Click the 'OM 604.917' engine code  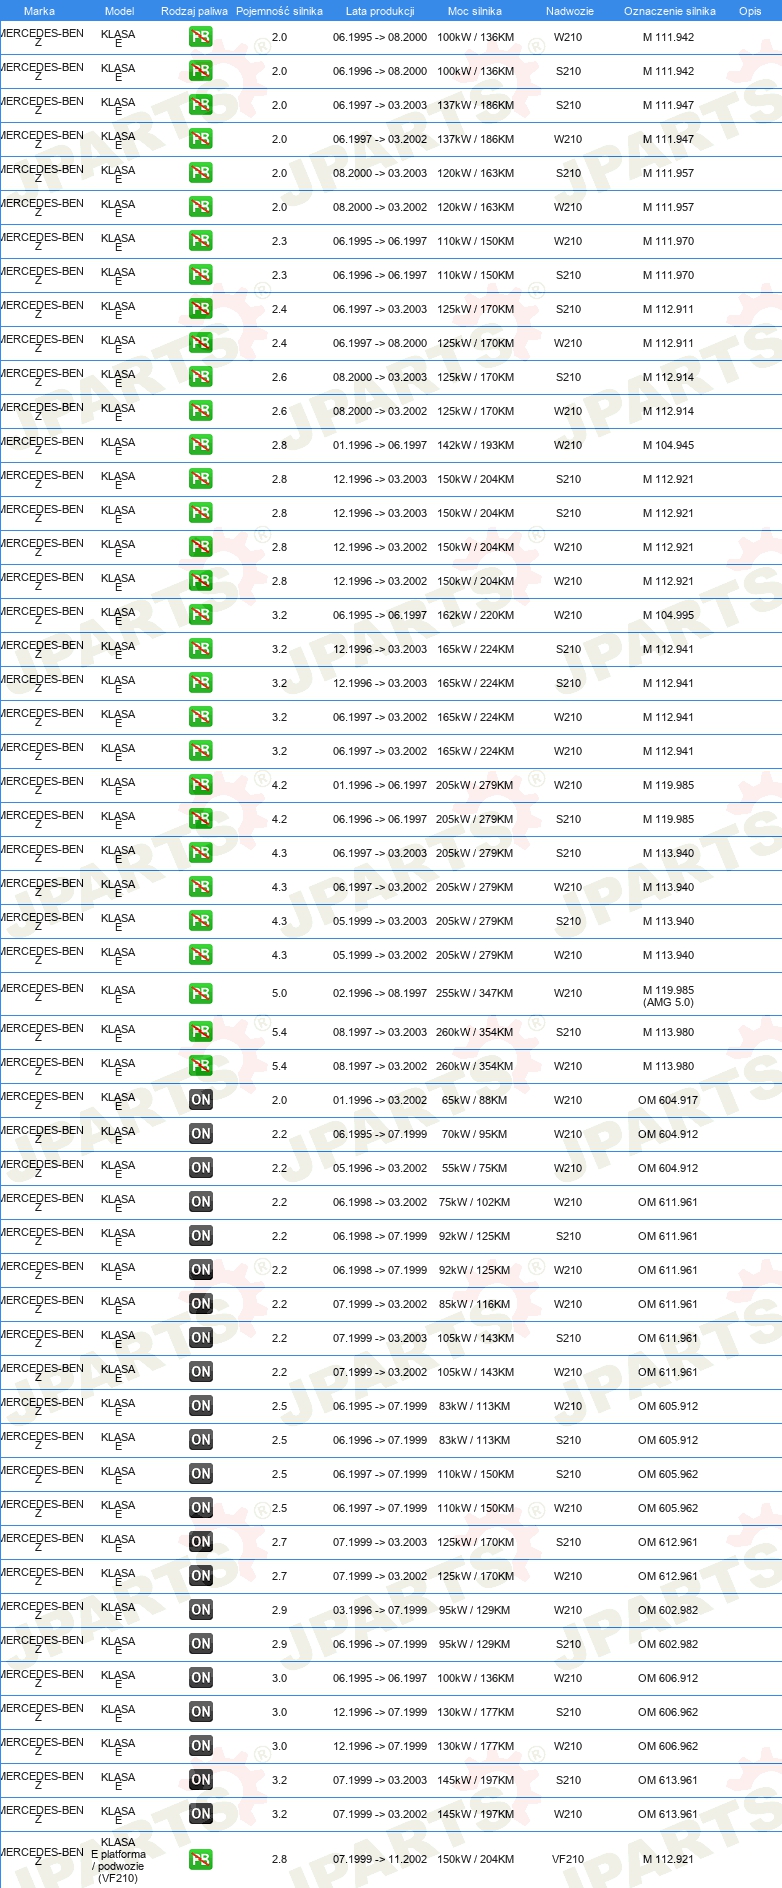(668, 1100)
